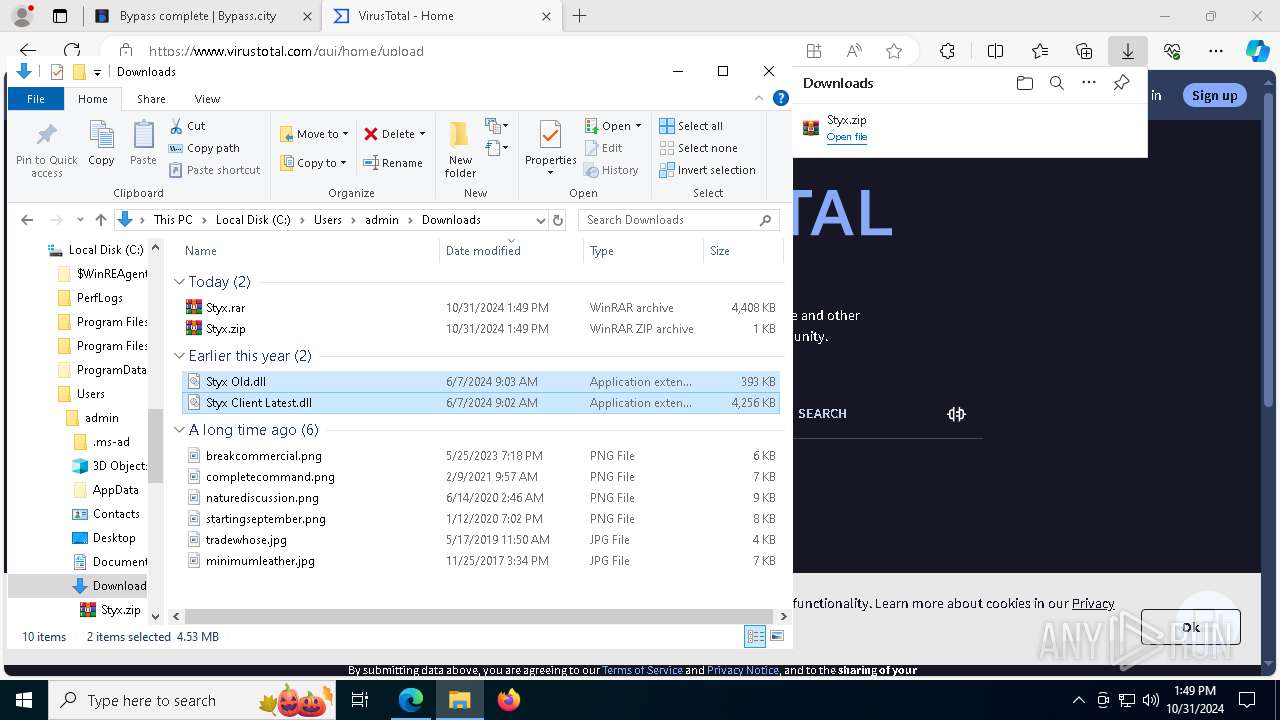This screenshot has width=1280, height=720.
Task: Sort by Date modified column
Action: pos(510,251)
